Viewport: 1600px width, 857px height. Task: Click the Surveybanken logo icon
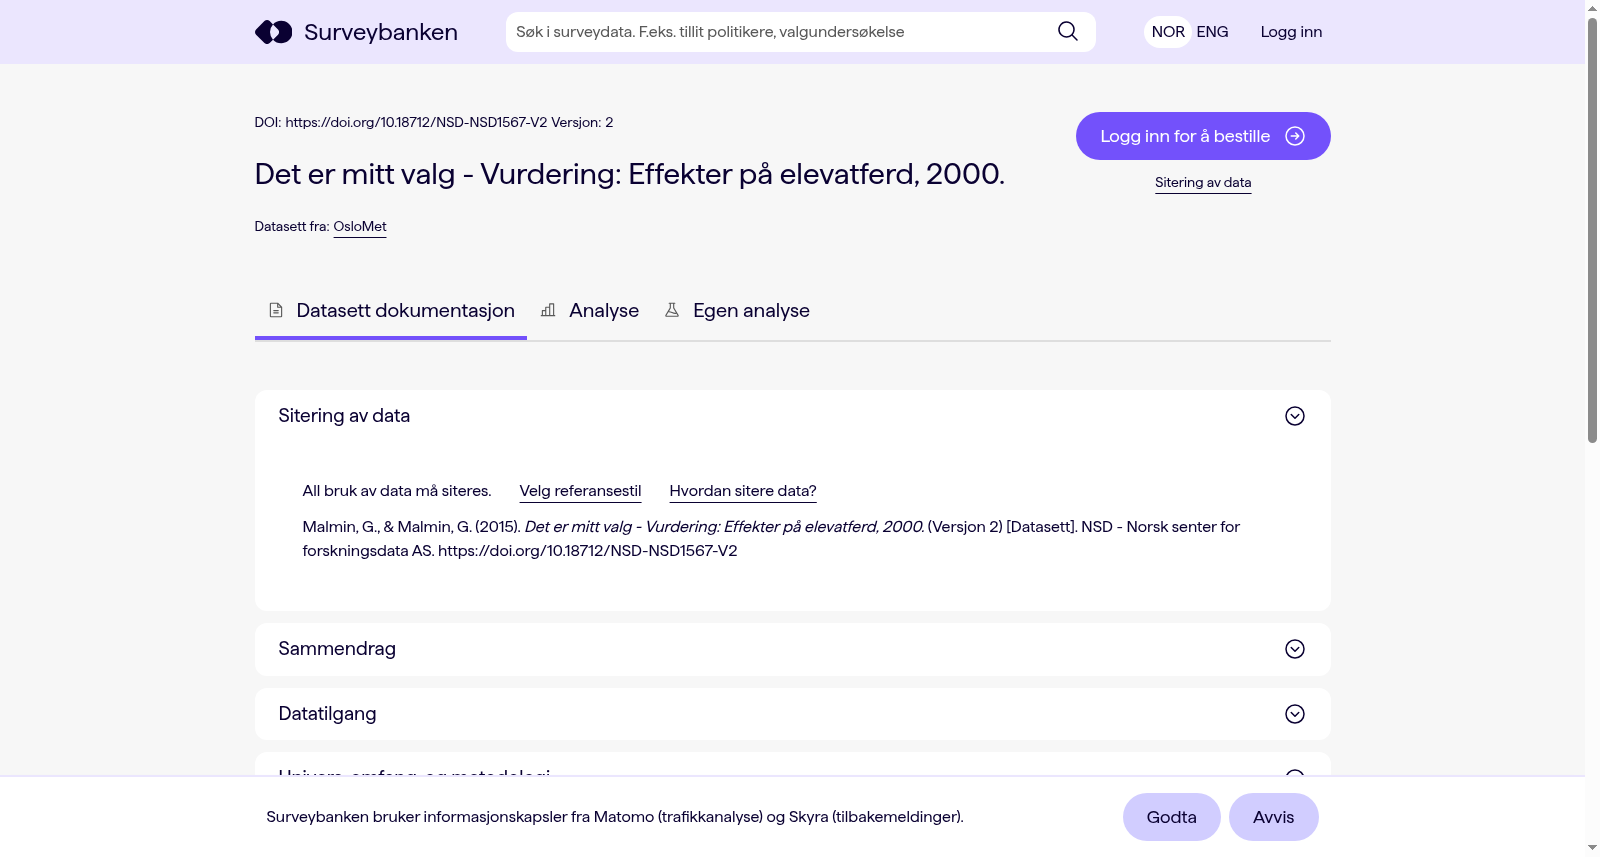[273, 32]
